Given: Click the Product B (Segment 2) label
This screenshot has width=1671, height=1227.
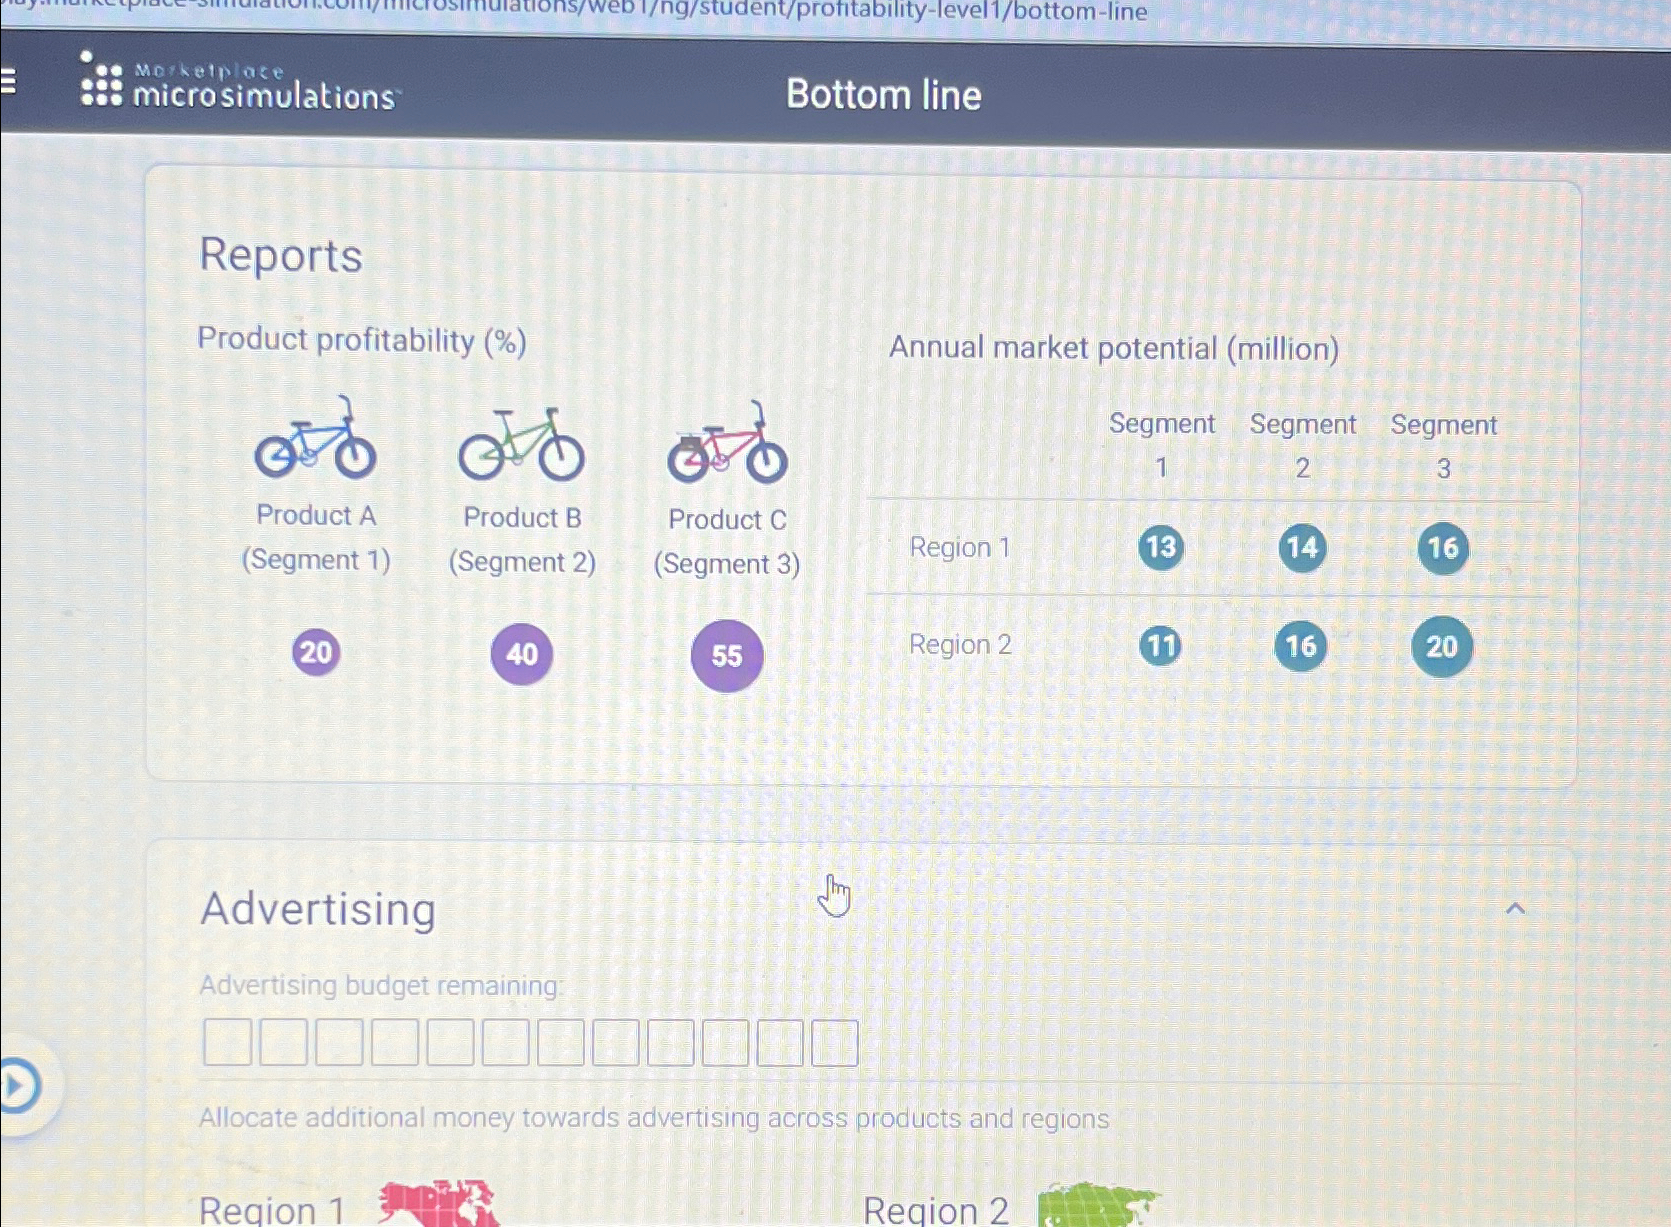Looking at the screenshot, I should point(522,540).
